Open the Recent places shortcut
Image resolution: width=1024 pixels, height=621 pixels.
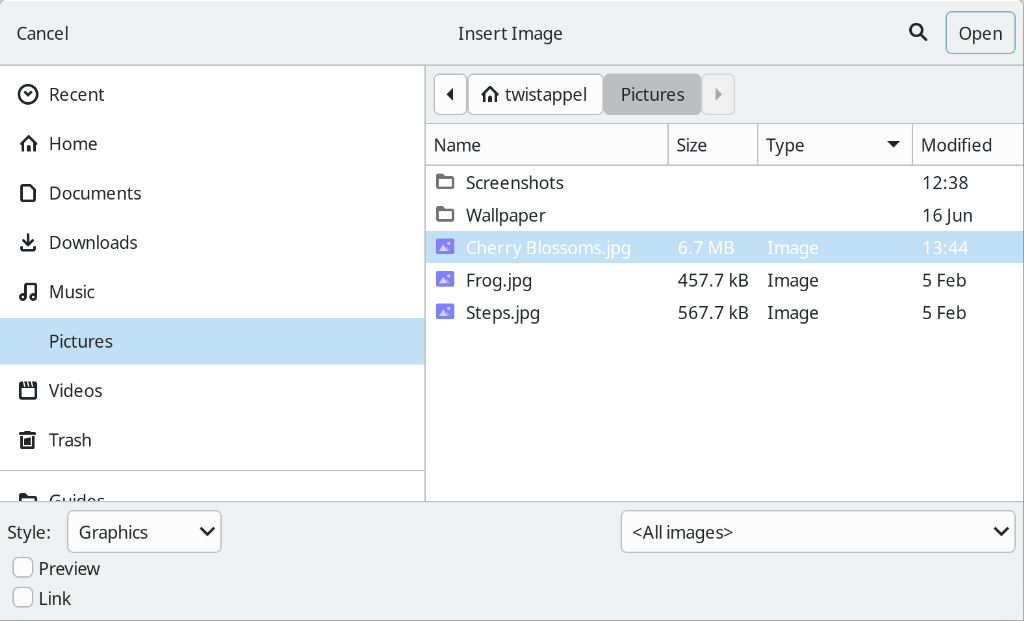click(x=76, y=94)
